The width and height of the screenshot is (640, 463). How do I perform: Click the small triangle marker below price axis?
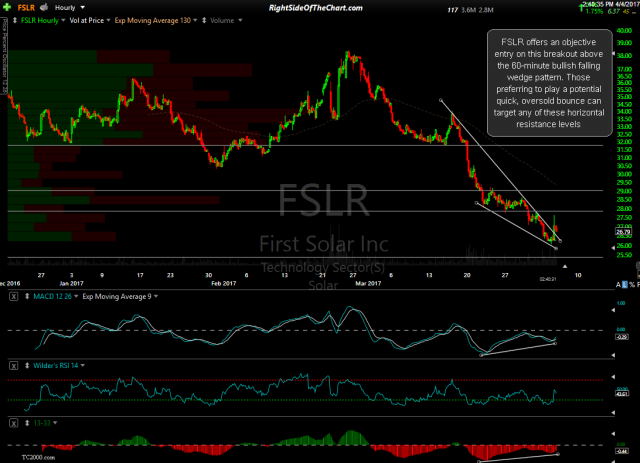point(564,267)
